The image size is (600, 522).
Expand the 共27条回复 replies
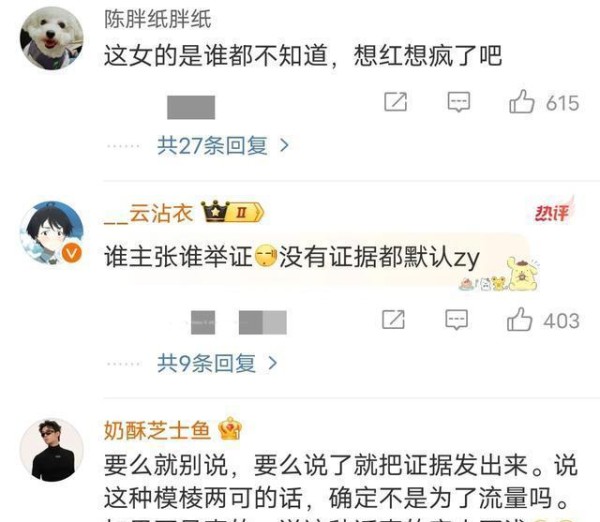[212, 145]
